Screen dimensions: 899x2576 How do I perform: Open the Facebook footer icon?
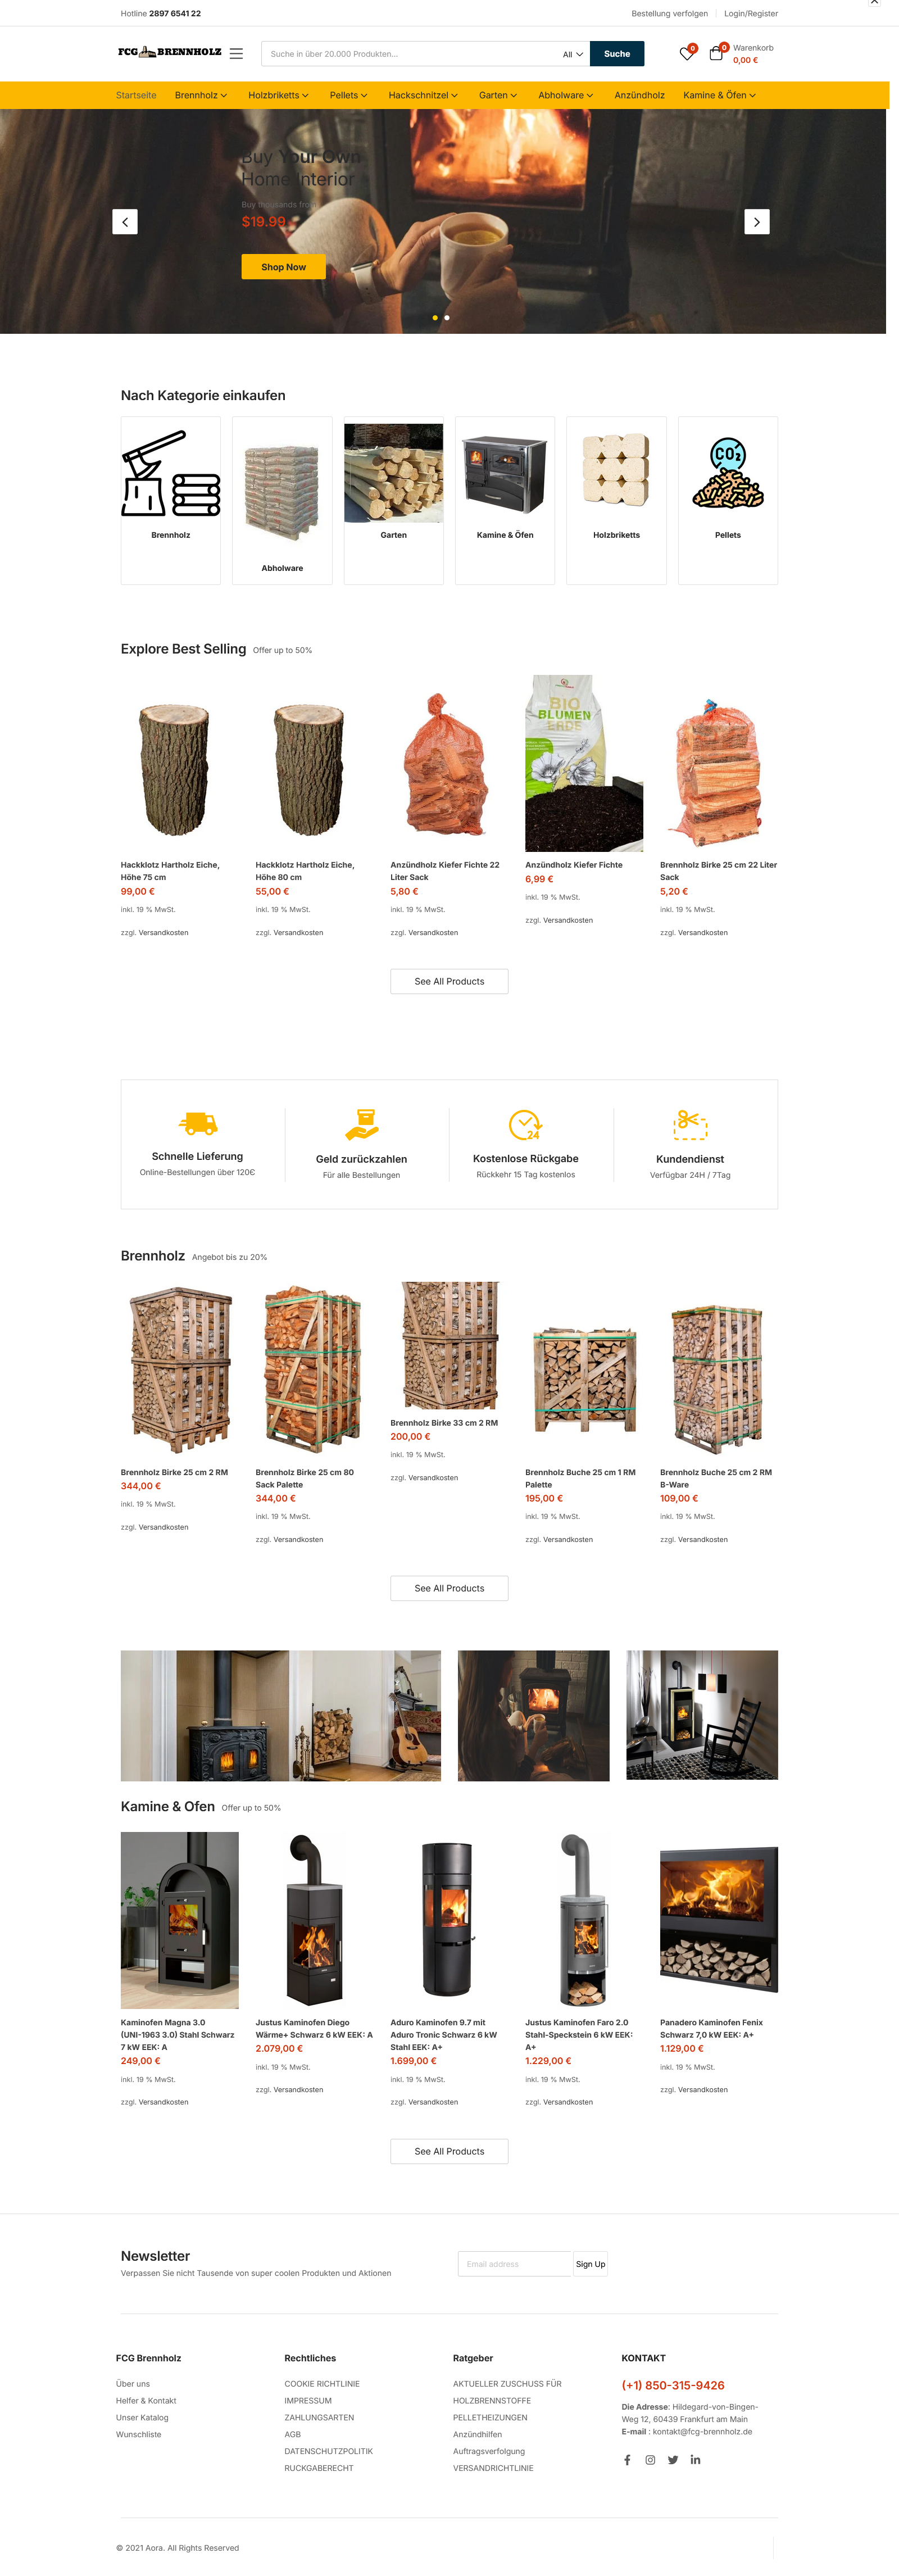click(x=627, y=2460)
